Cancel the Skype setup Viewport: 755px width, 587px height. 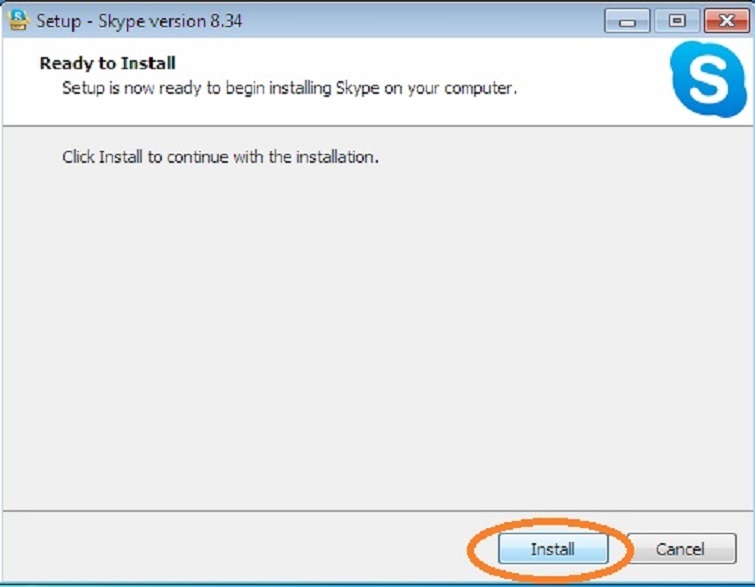[680, 549]
